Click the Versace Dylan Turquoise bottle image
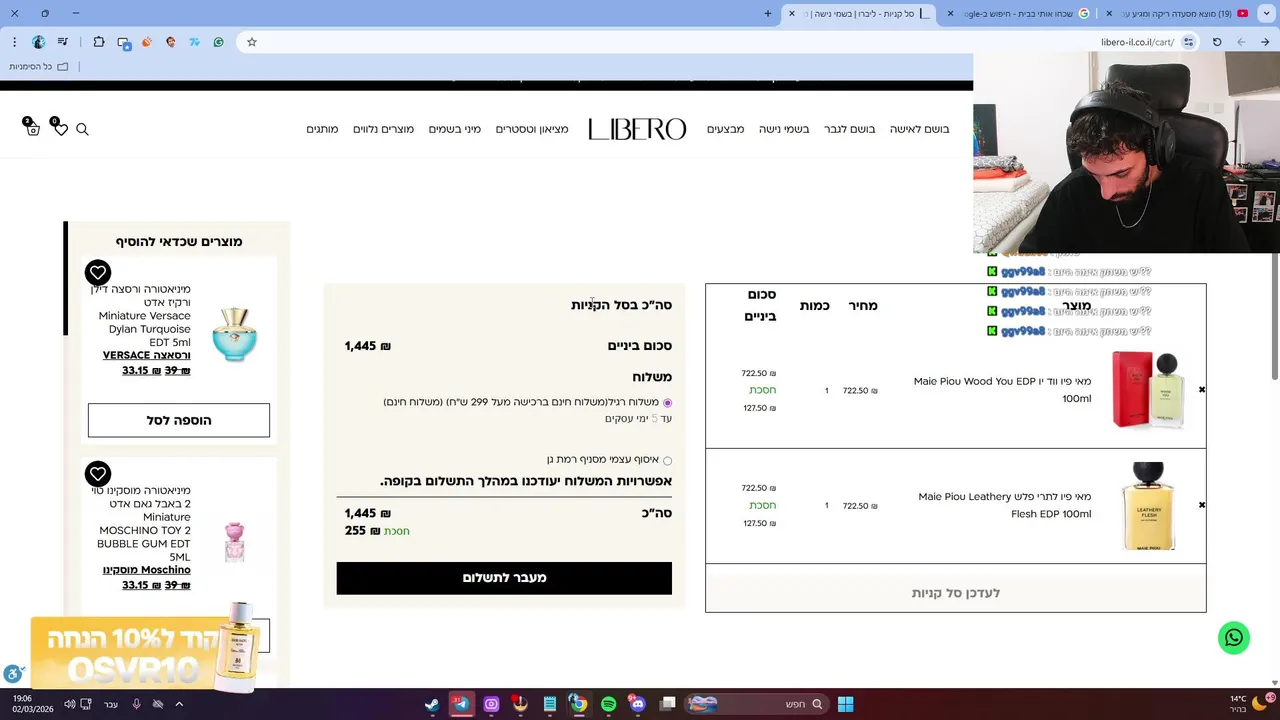The width and height of the screenshot is (1280, 720). click(x=234, y=334)
